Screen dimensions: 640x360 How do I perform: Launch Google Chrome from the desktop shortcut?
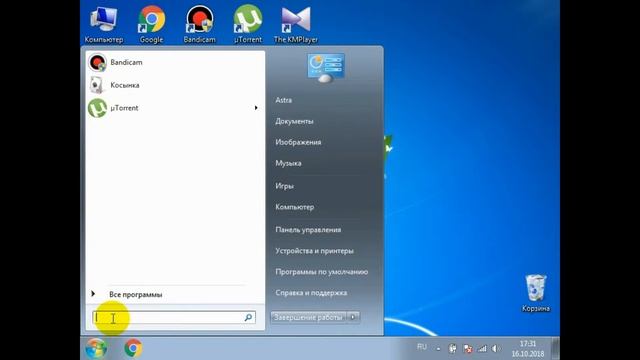[x=151, y=24]
